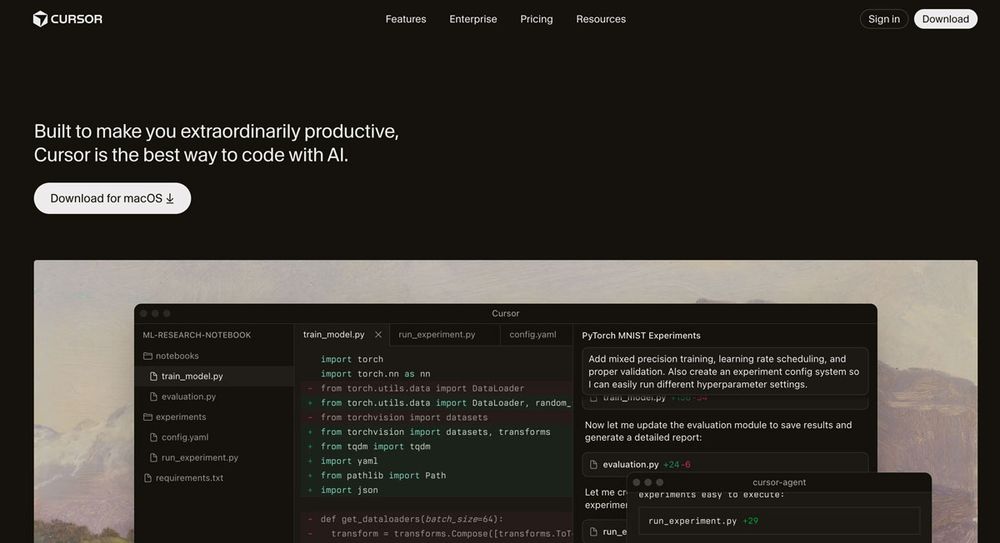Open the Features menu

(x=406, y=19)
